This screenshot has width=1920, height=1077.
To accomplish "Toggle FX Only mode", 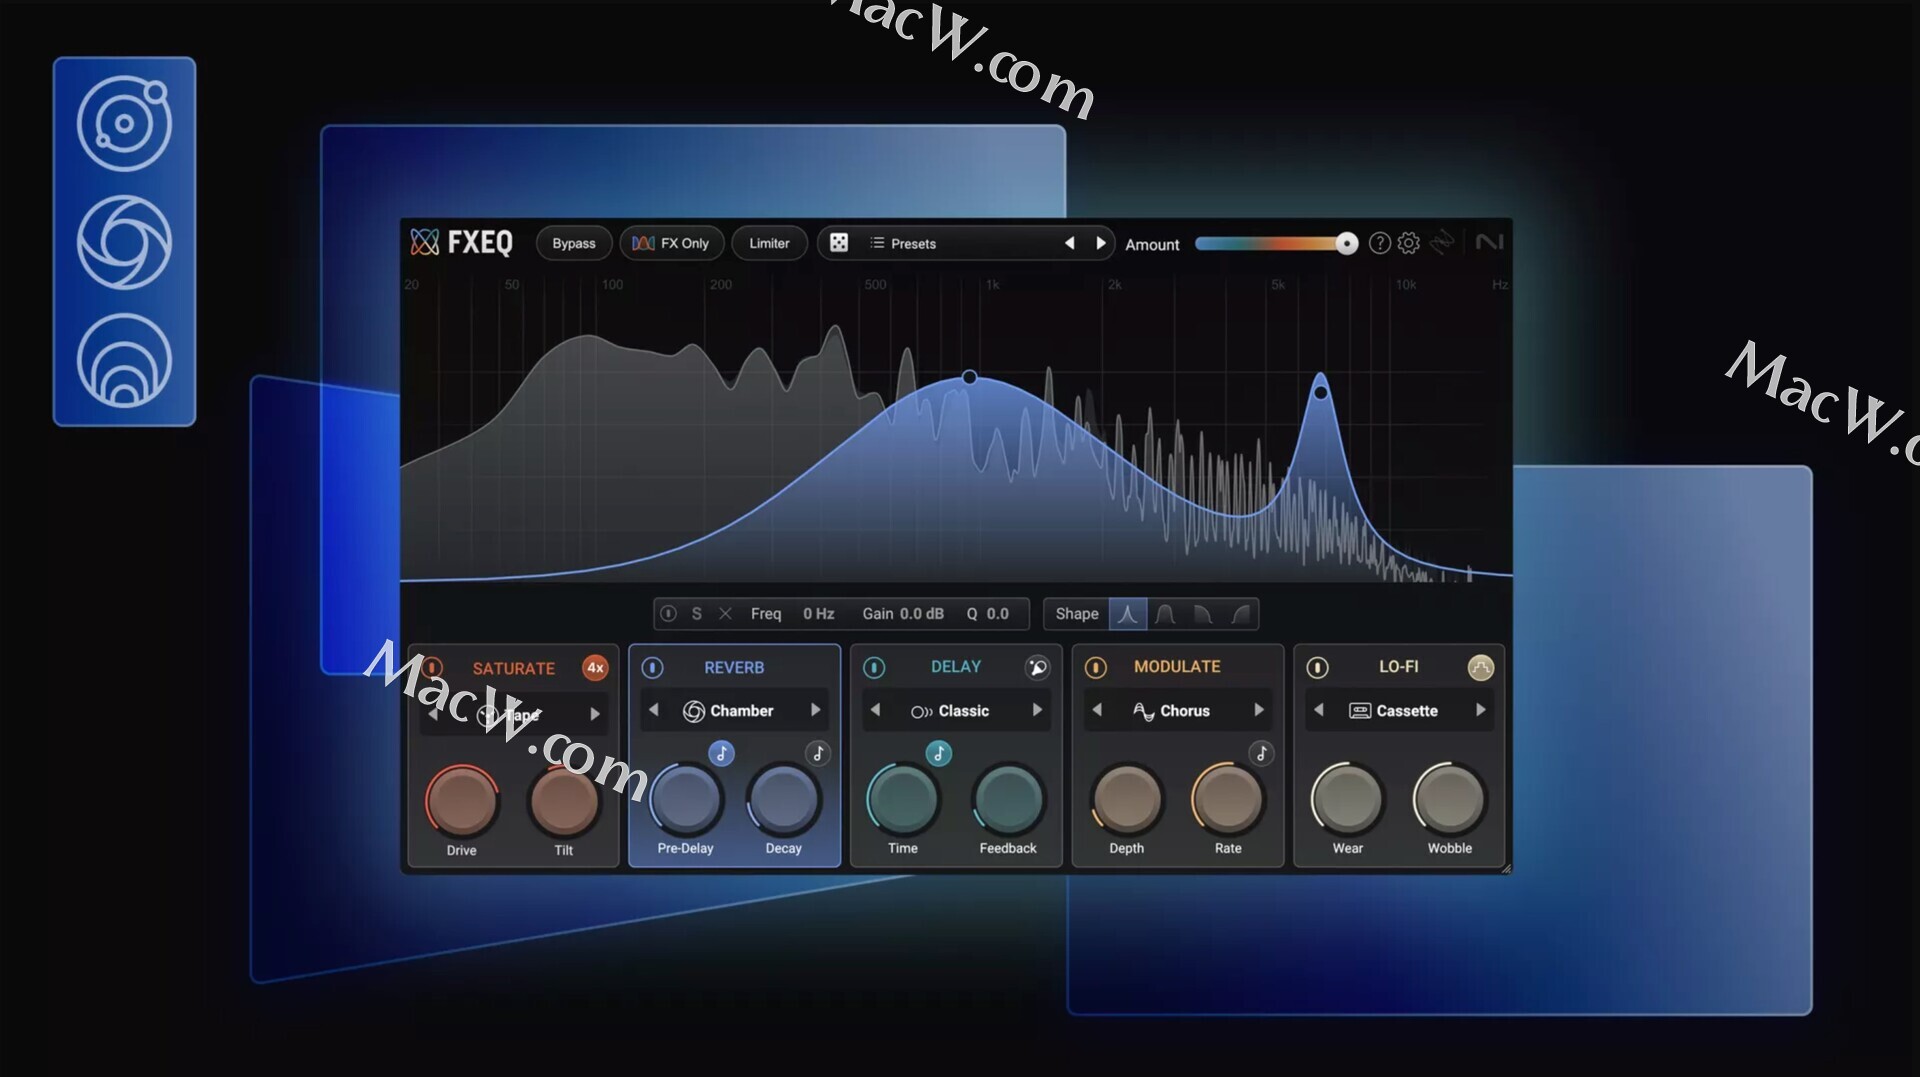I will 671,243.
